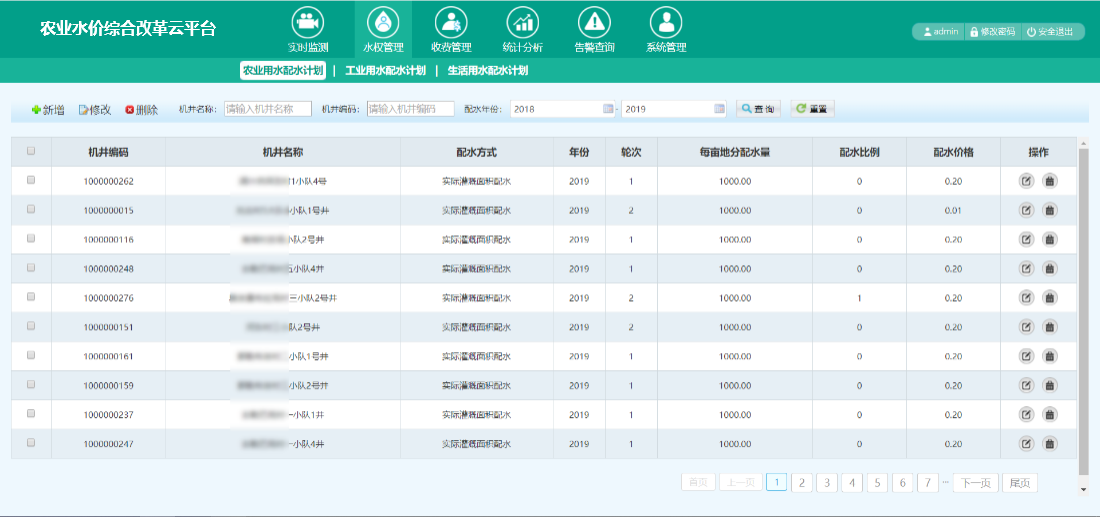This screenshot has width=1100, height=517.
Task: Click edit icon for well 1000000276
Action: (x=1026, y=298)
